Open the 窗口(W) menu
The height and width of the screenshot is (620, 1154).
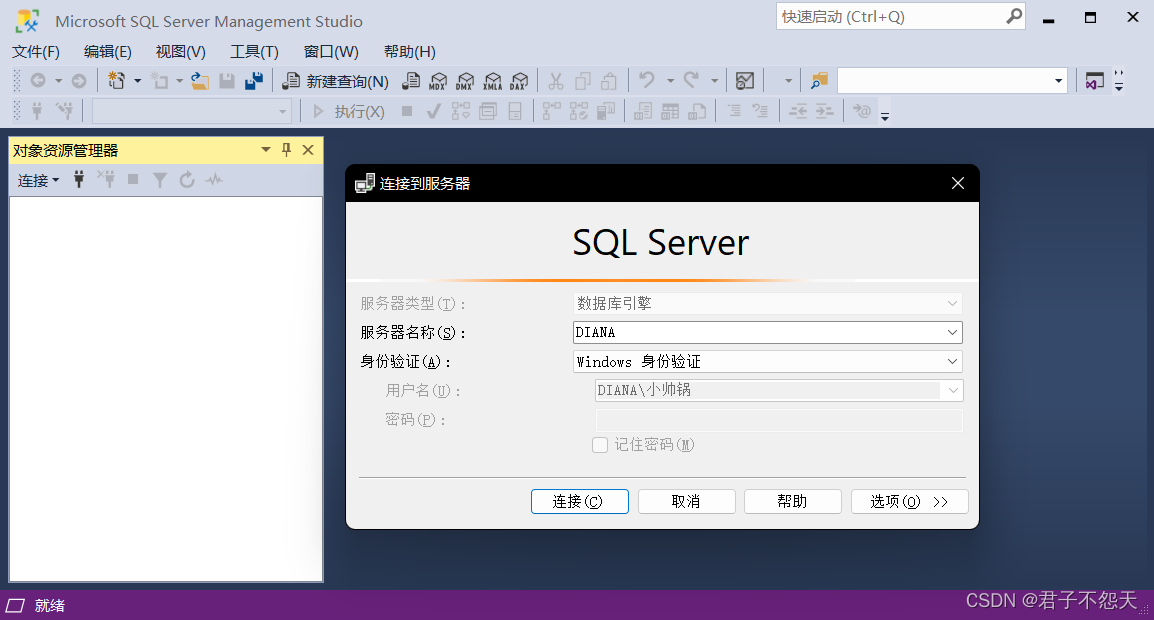pos(330,52)
